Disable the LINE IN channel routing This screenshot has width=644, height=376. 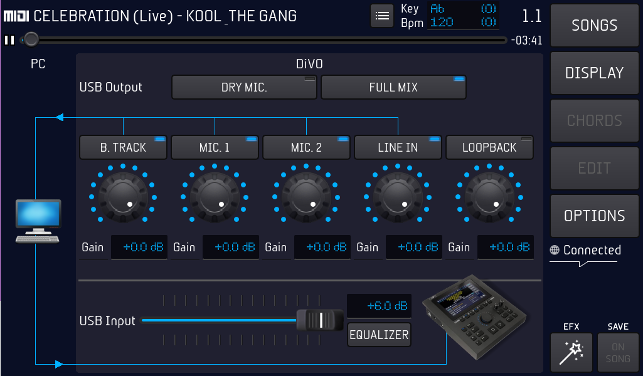coord(398,148)
